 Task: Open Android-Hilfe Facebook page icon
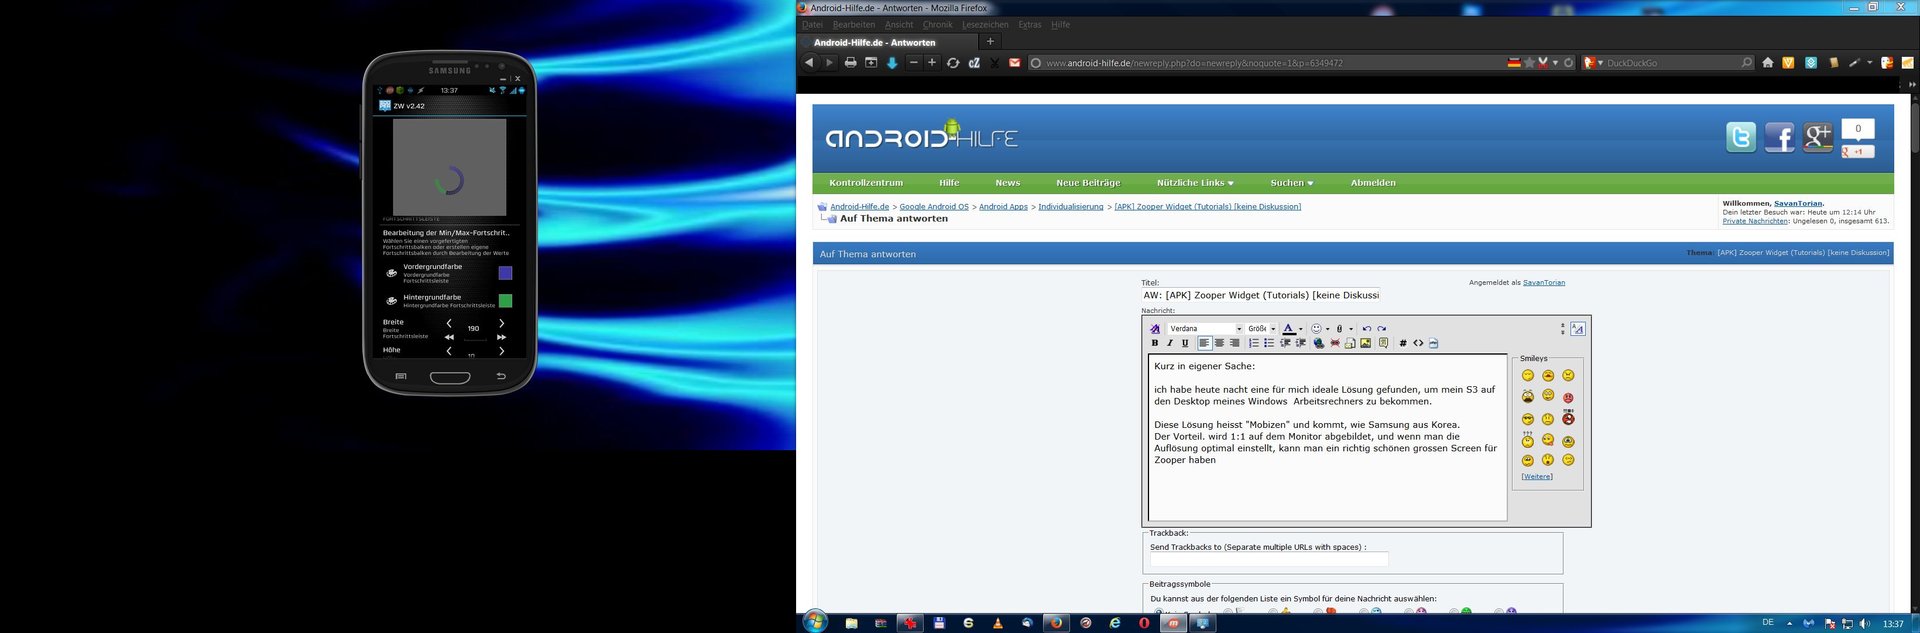pos(1779,137)
